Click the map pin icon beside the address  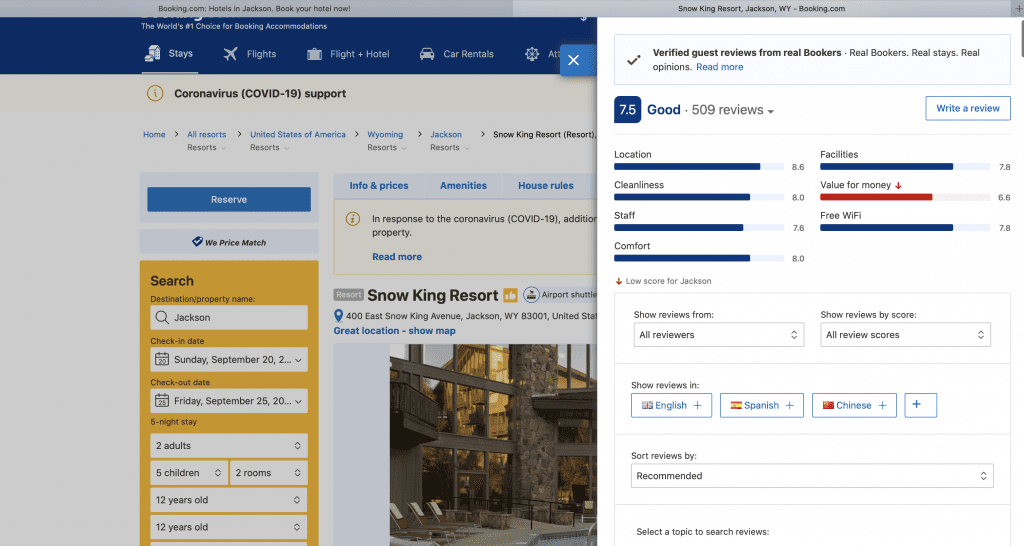point(338,316)
